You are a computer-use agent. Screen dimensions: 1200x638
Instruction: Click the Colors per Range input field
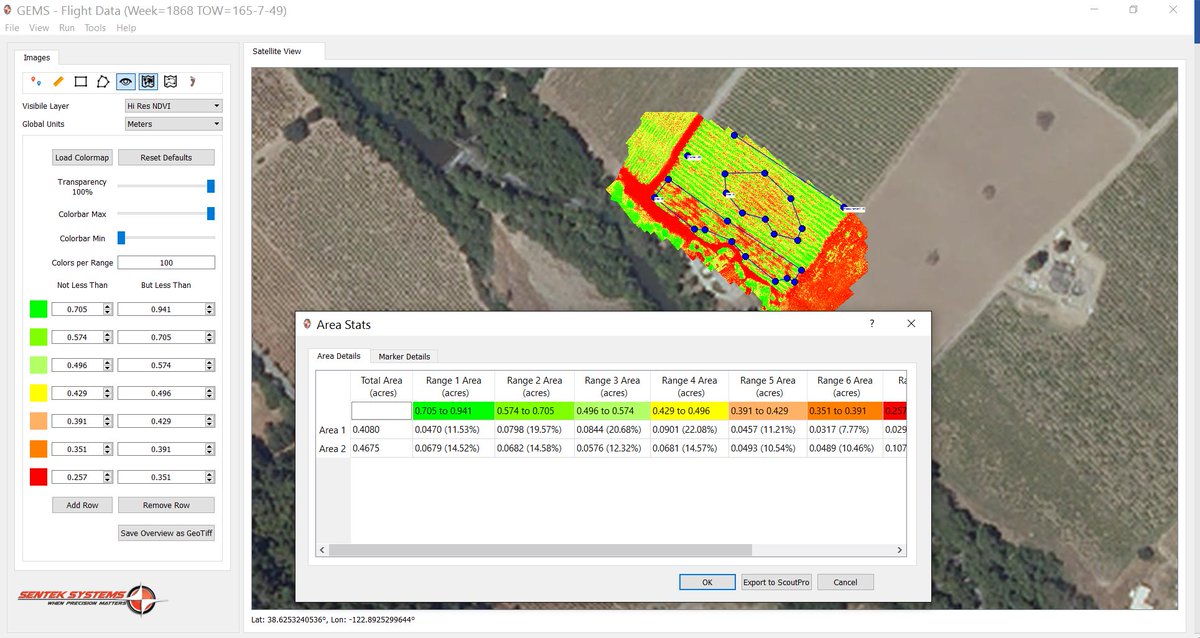tap(166, 261)
